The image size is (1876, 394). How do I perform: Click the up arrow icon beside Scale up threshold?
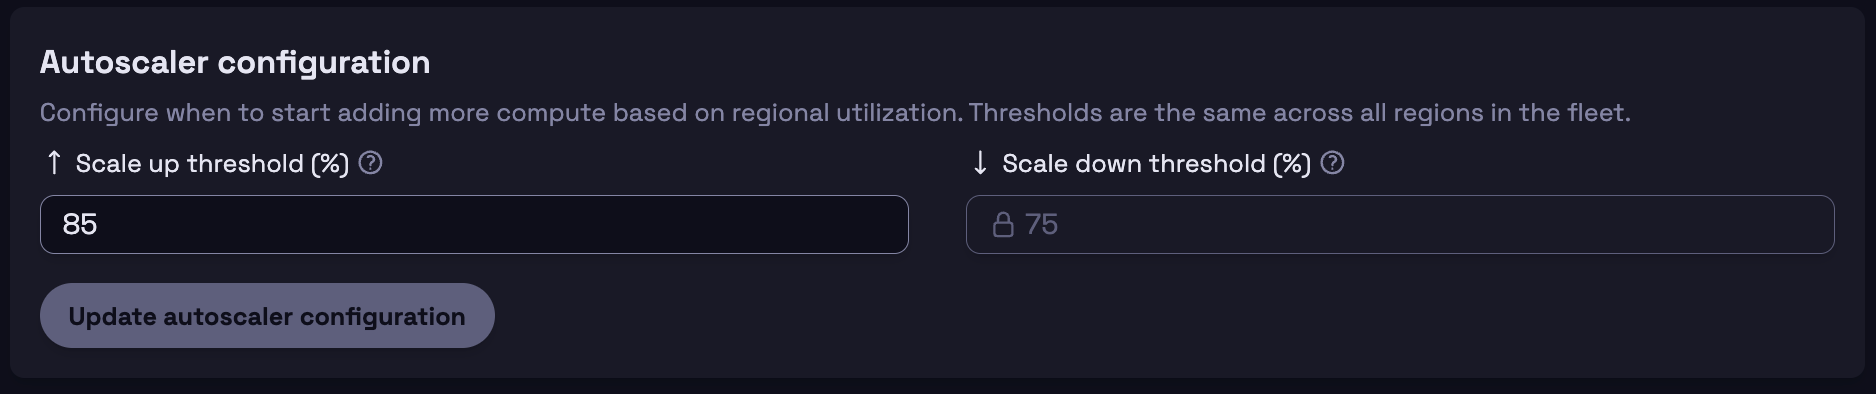coord(54,163)
